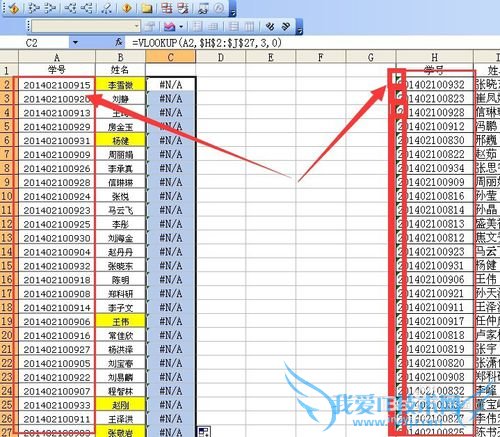Open the Auto Fill Options button
The image size is (500, 437).
(x=203, y=431)
